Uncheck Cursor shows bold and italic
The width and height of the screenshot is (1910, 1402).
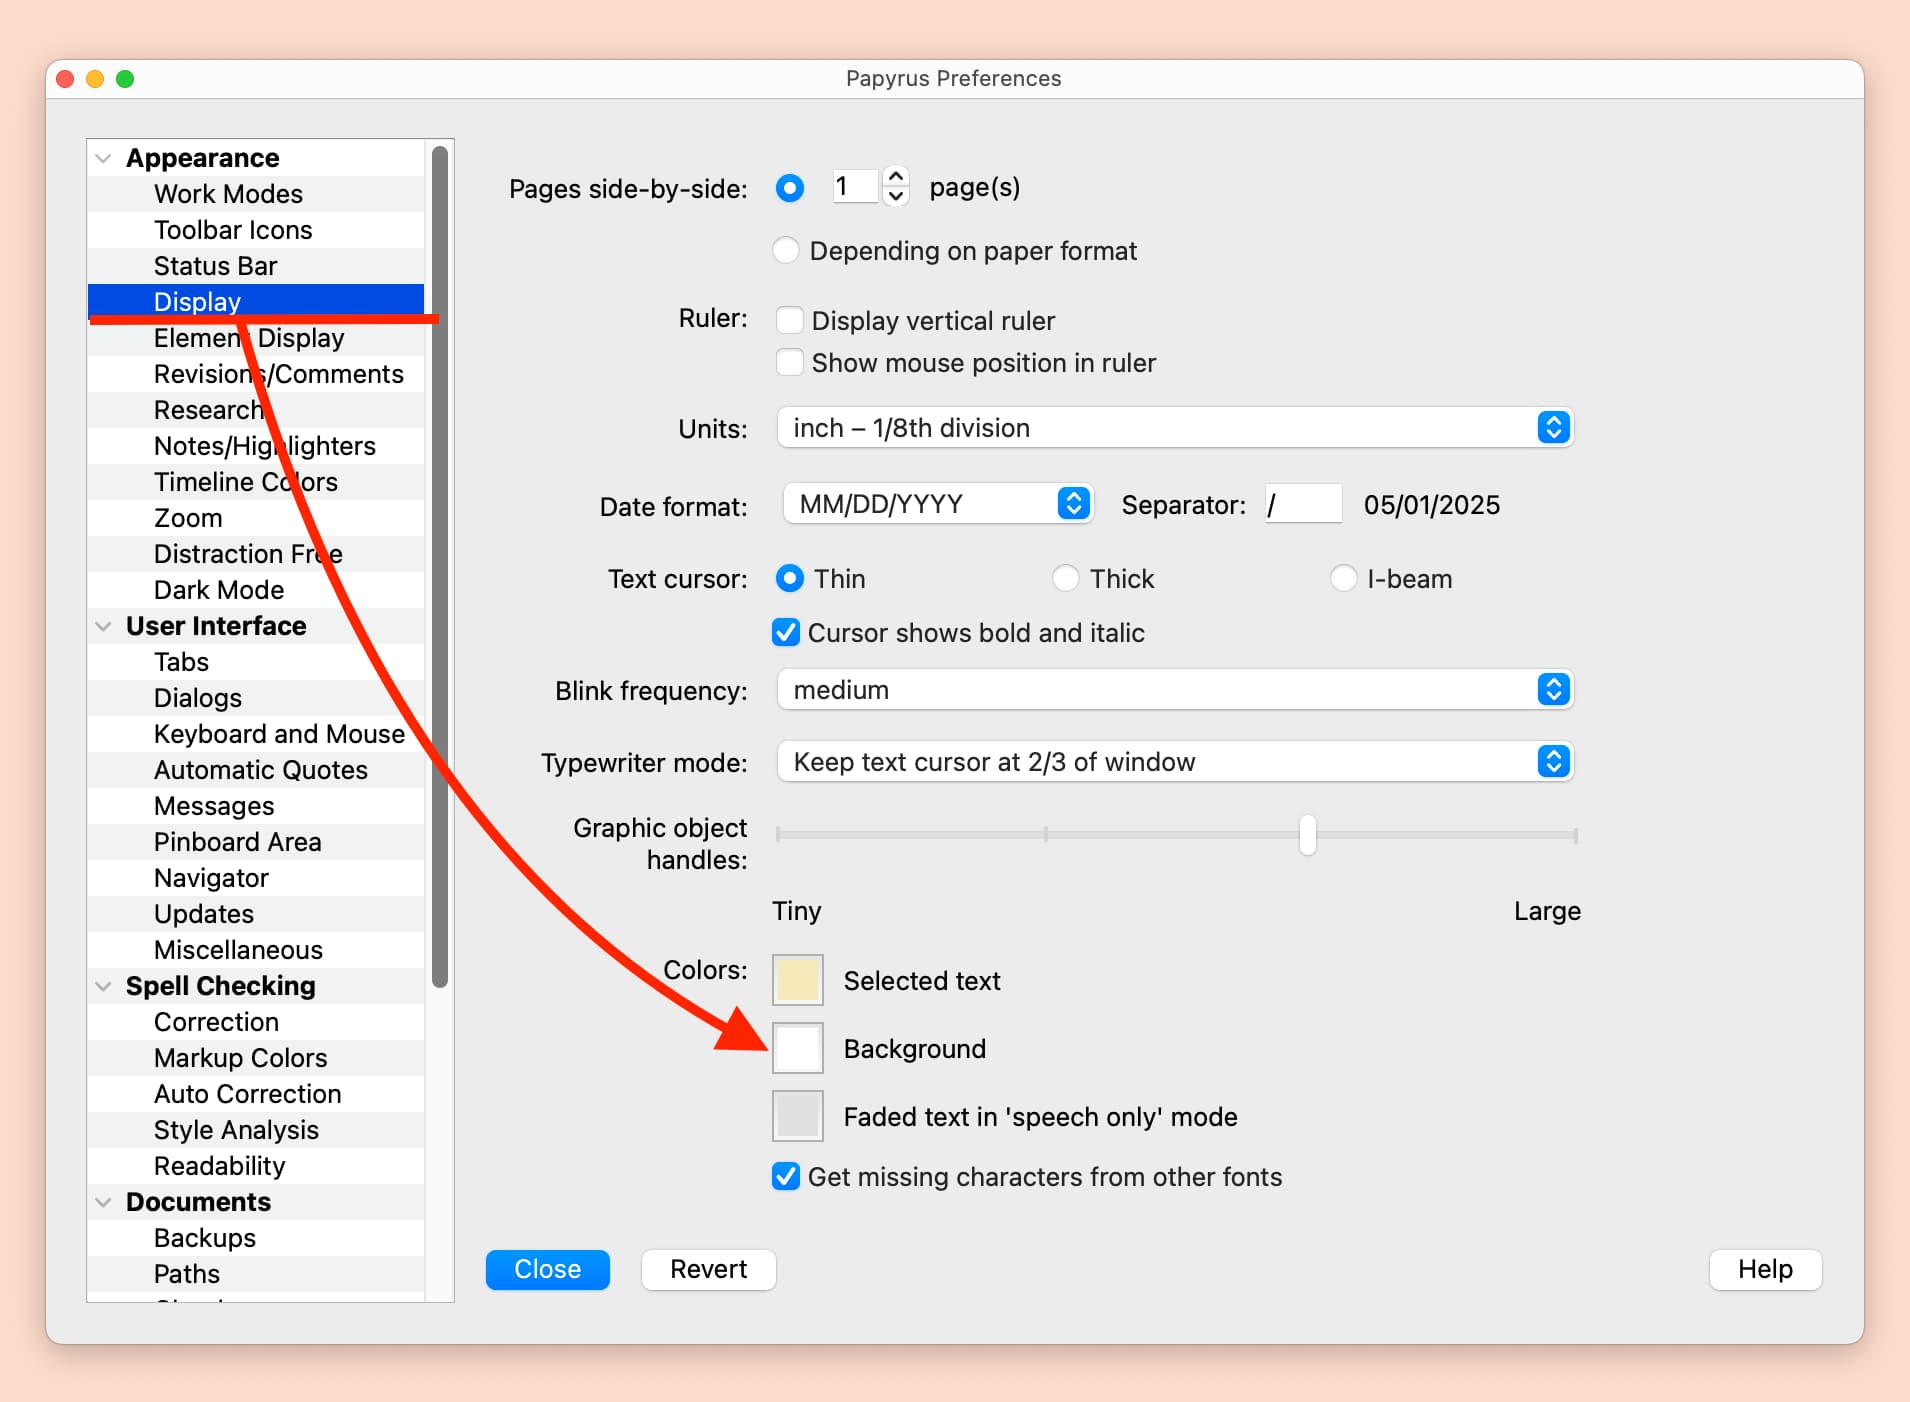point(786,632)
